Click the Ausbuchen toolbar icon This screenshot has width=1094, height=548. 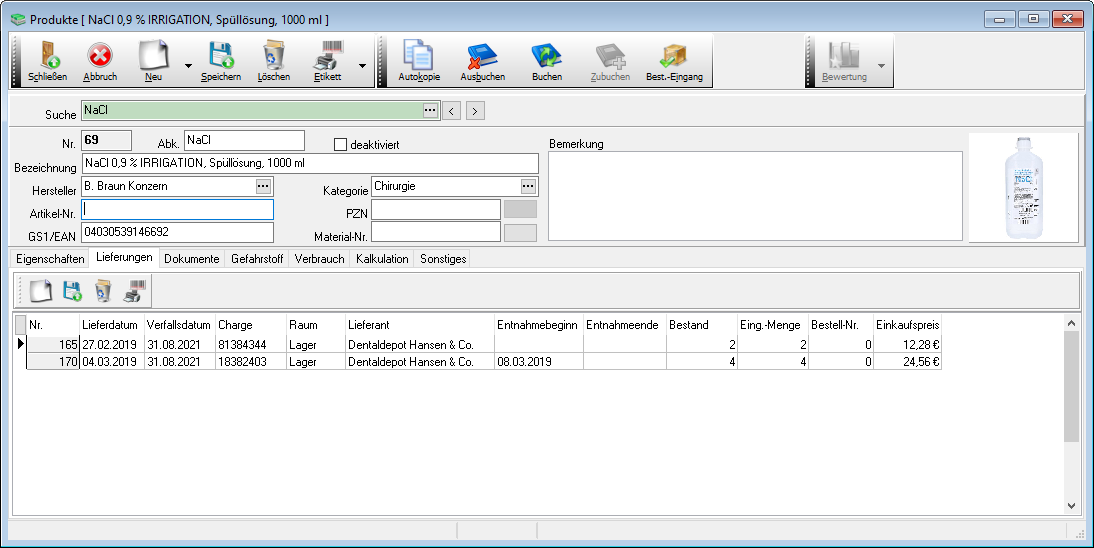coord(482,59)
